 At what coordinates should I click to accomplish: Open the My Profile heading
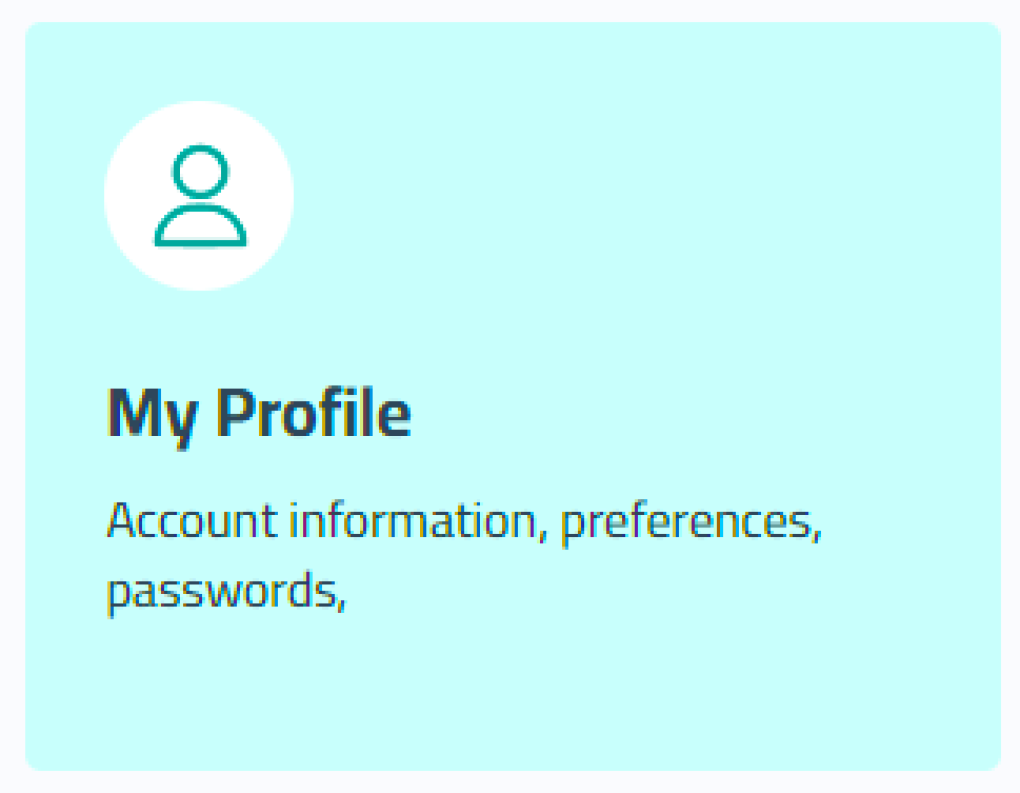[x=258, y=413]
